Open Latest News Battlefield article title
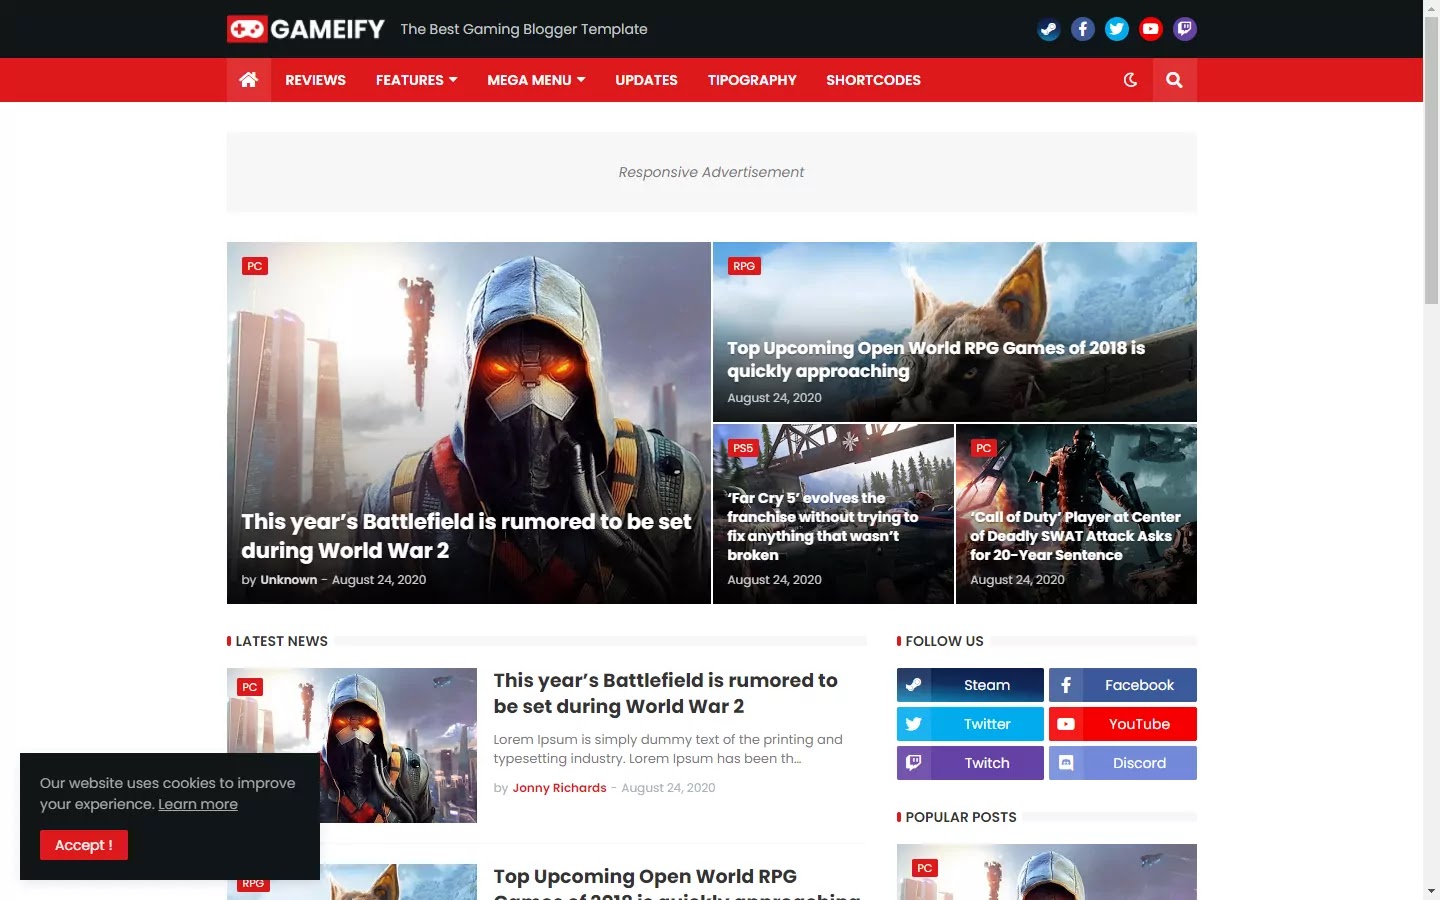This screenshot has width=1440, height=900. point(665,693)
